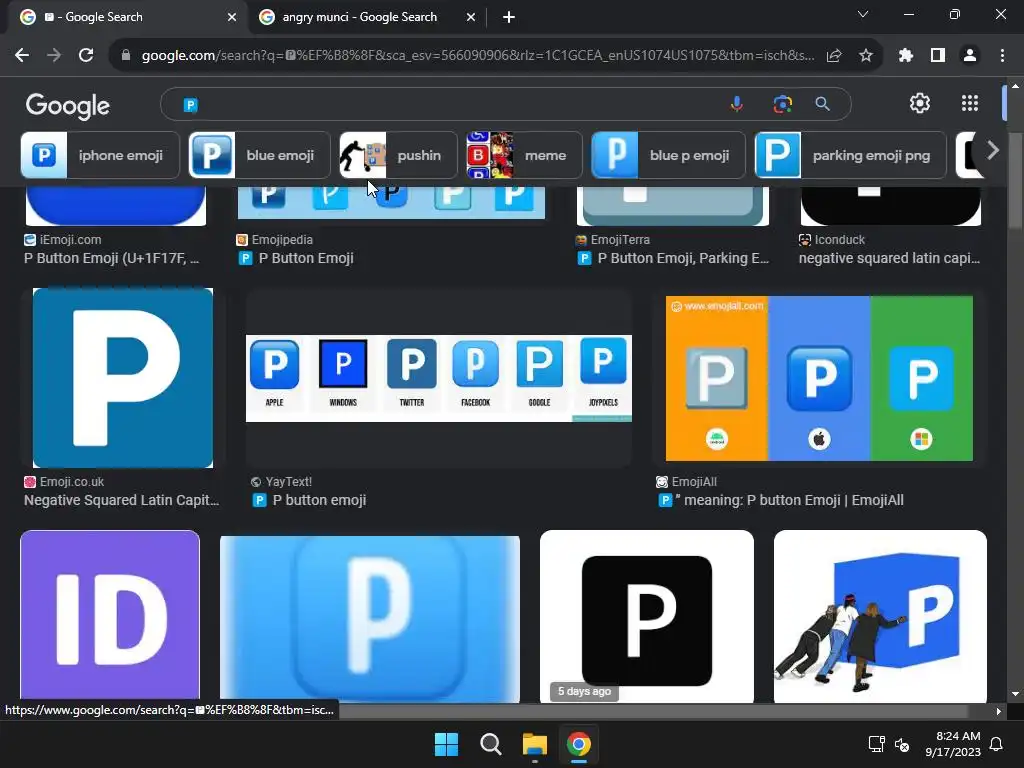Reload the current page
The image size is (1024, 768).
[86, 56]
